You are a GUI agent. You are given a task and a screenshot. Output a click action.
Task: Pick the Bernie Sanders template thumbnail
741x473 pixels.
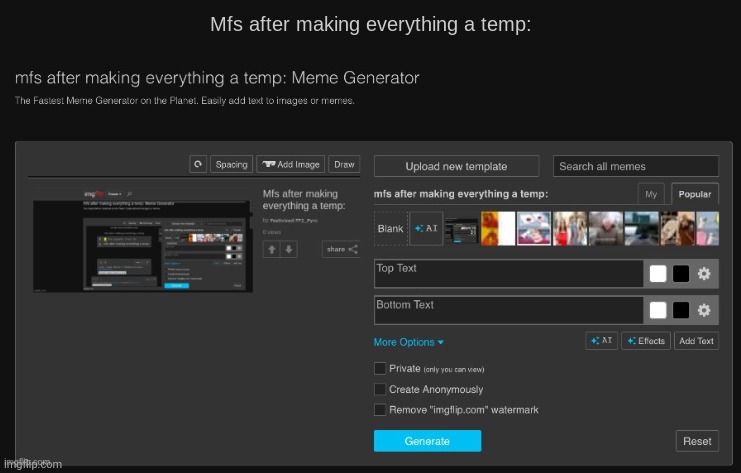(x=605, y=229)
